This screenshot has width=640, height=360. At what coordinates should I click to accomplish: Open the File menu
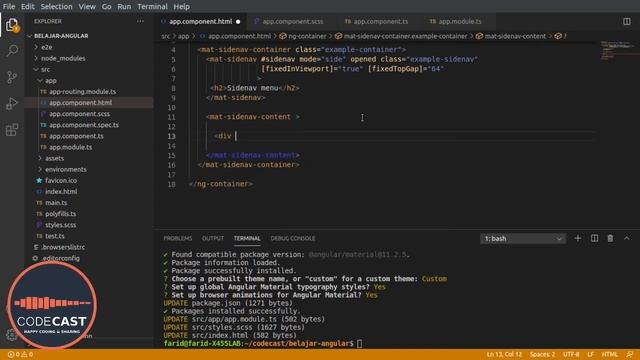[9, 7]
